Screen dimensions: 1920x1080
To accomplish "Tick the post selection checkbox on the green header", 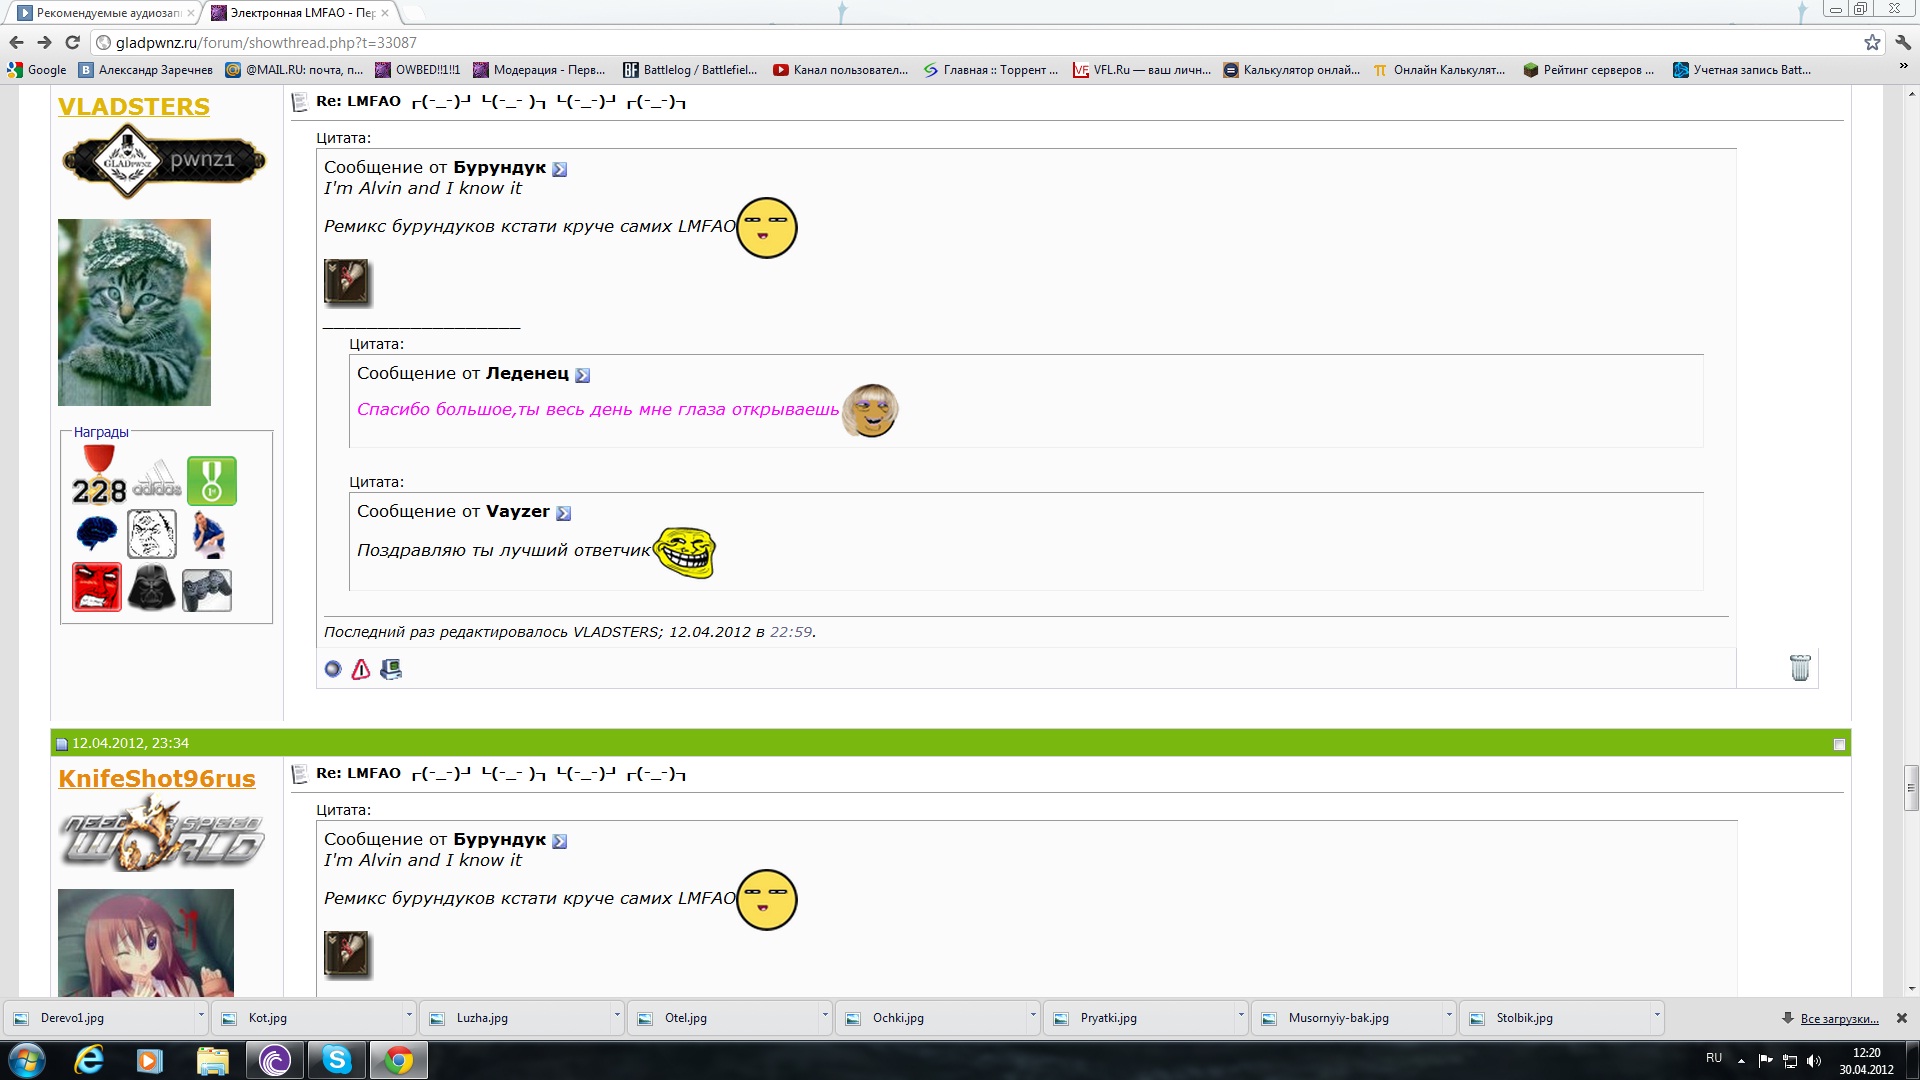I will coord(1838,744).
